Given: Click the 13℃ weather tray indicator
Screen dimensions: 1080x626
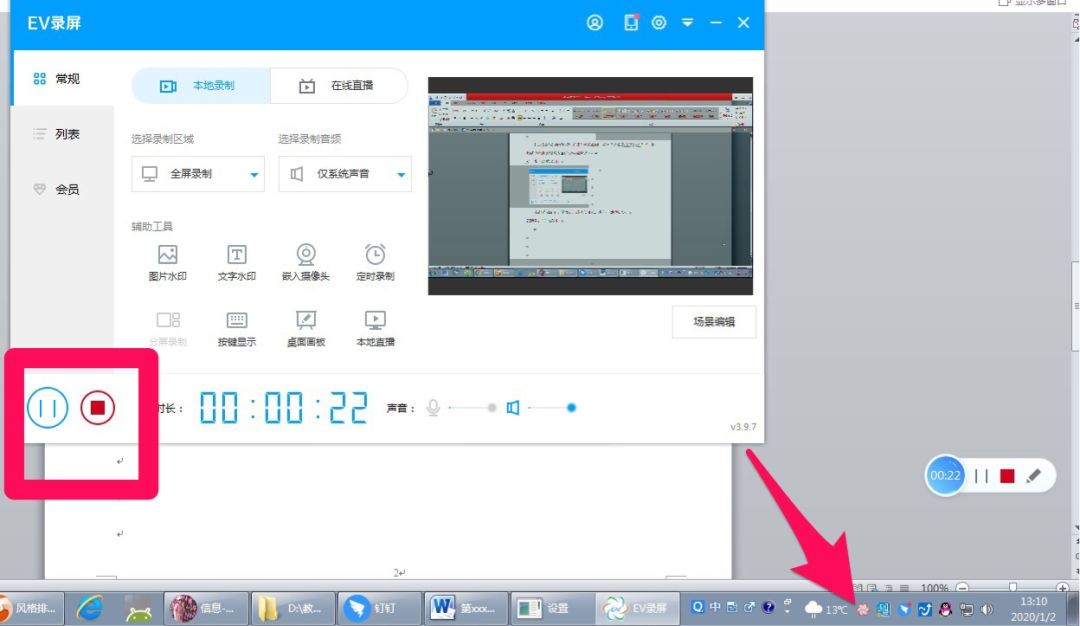Looking at the screenshot, I should (x=826, y=609).
